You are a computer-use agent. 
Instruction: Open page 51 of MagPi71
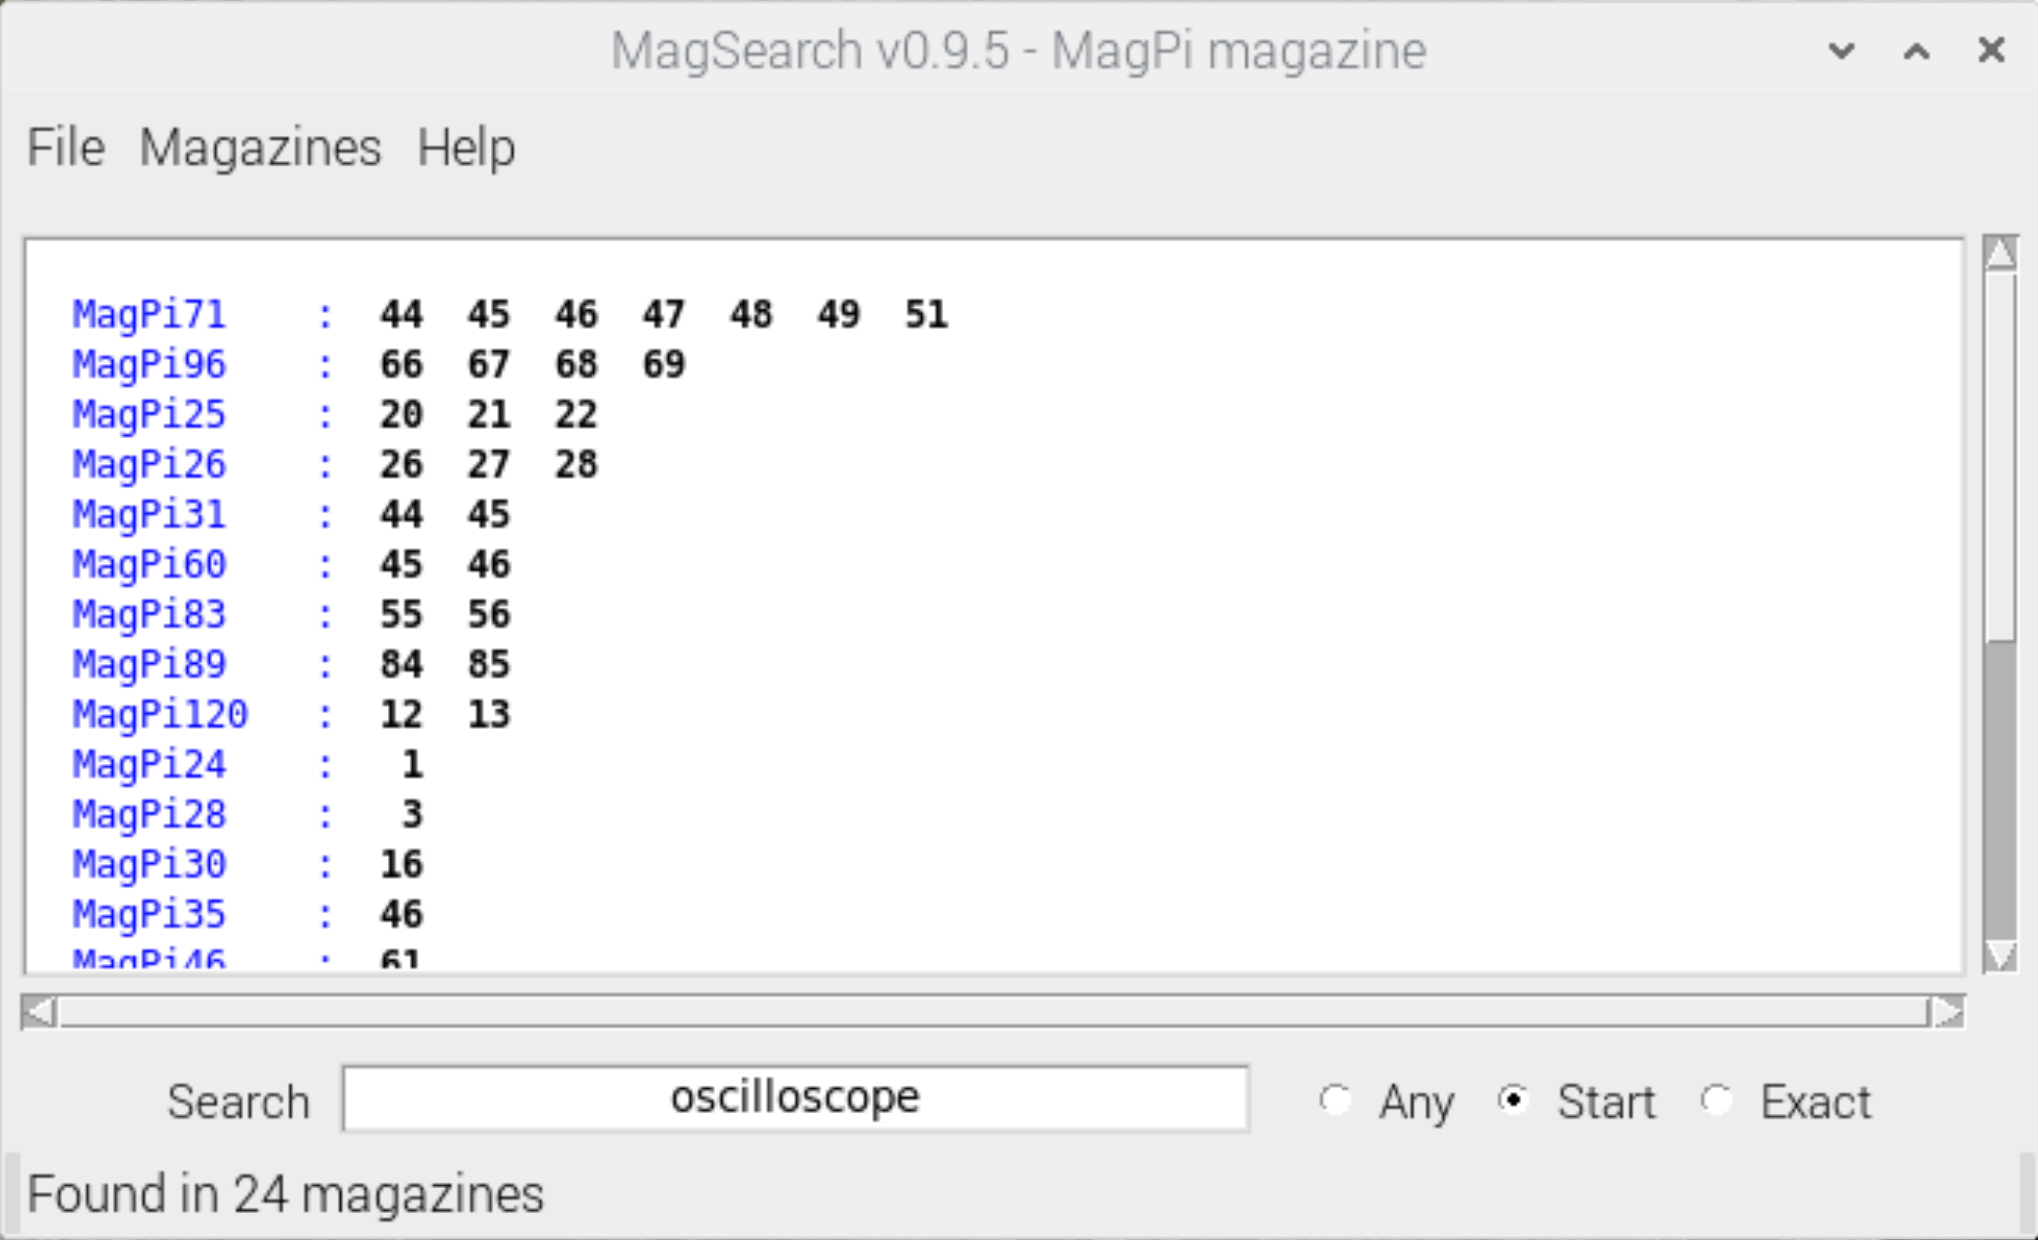[x=925, y=314]
